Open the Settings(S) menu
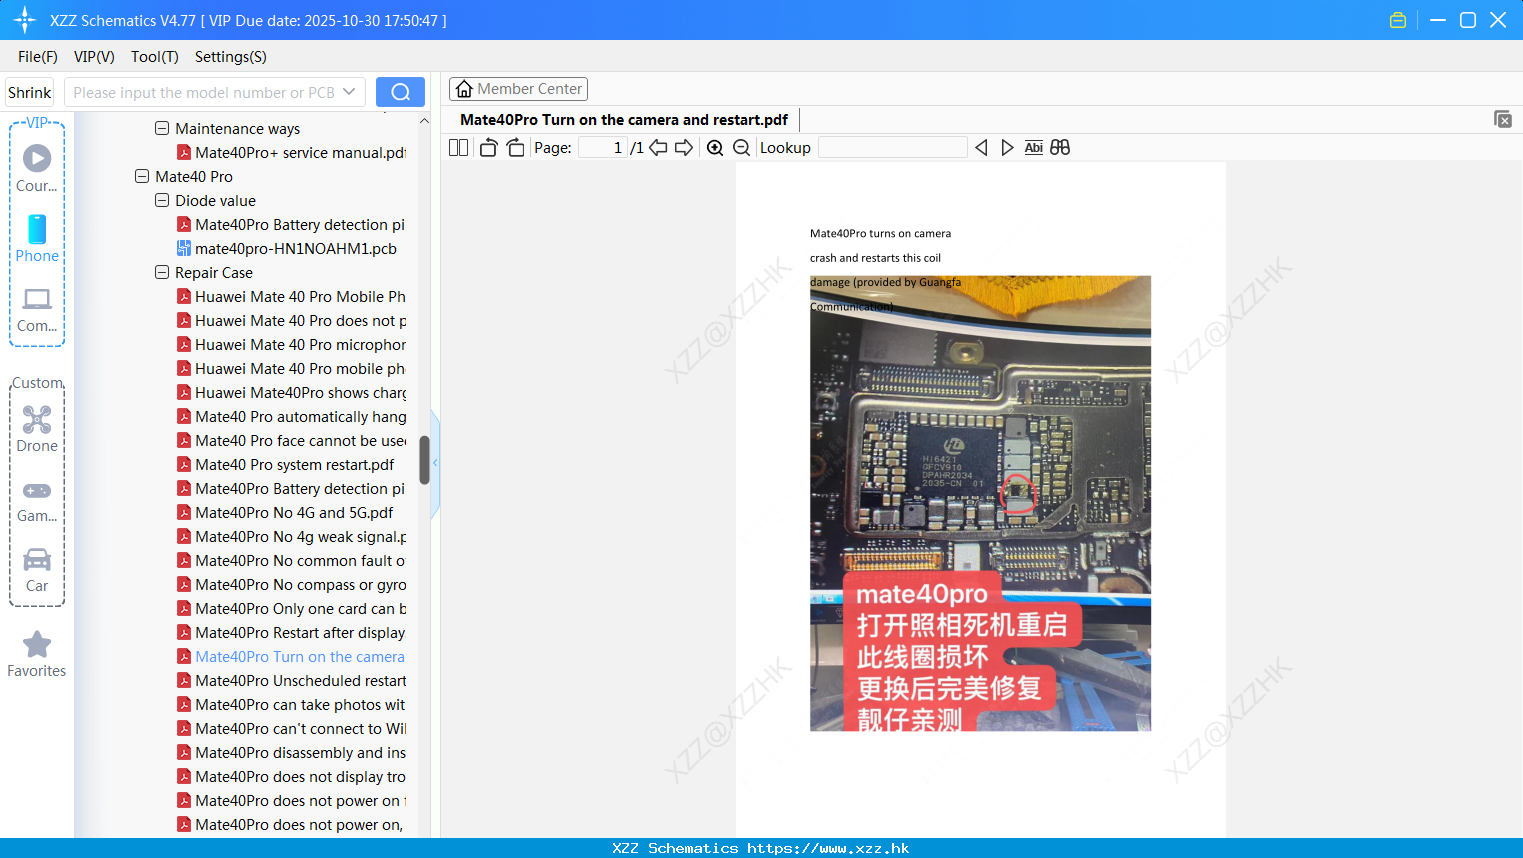The image size is (1523, 858). 231,57
